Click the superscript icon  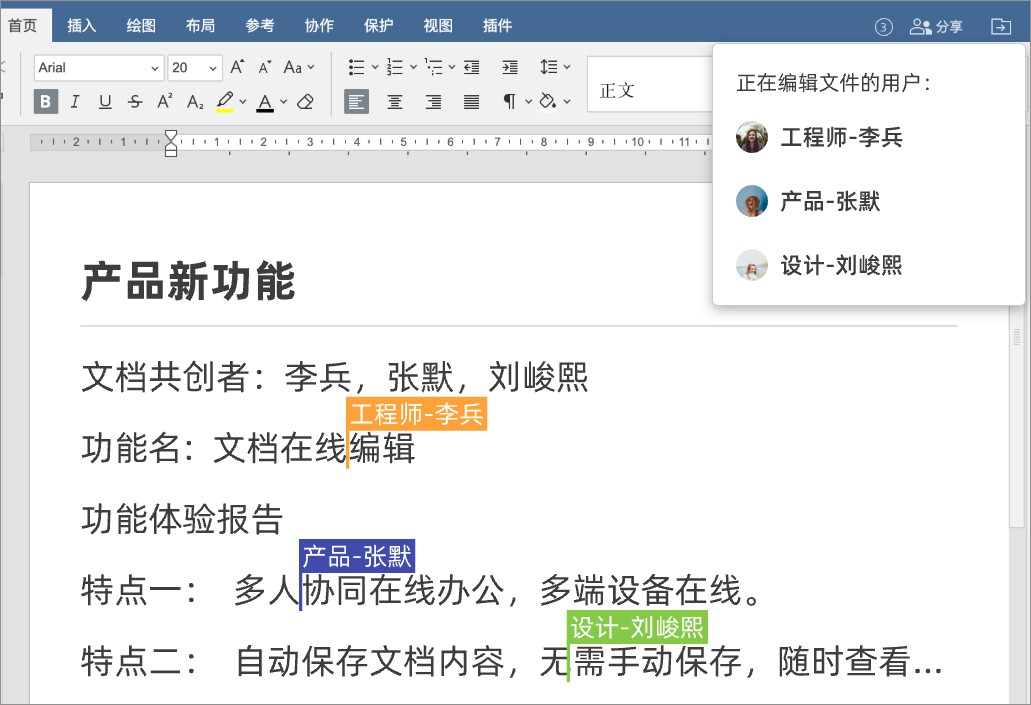pyautogui.click(x=165, y=101)
